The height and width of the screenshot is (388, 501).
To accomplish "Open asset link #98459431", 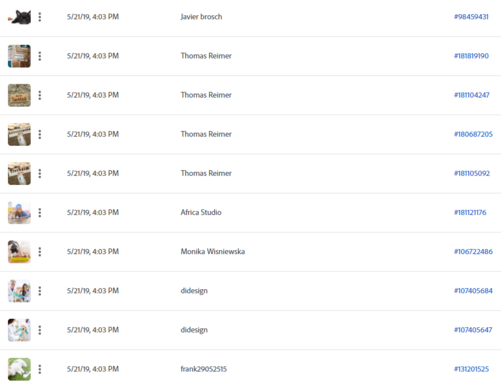I will pyautogui.click(x=471, y=17).
